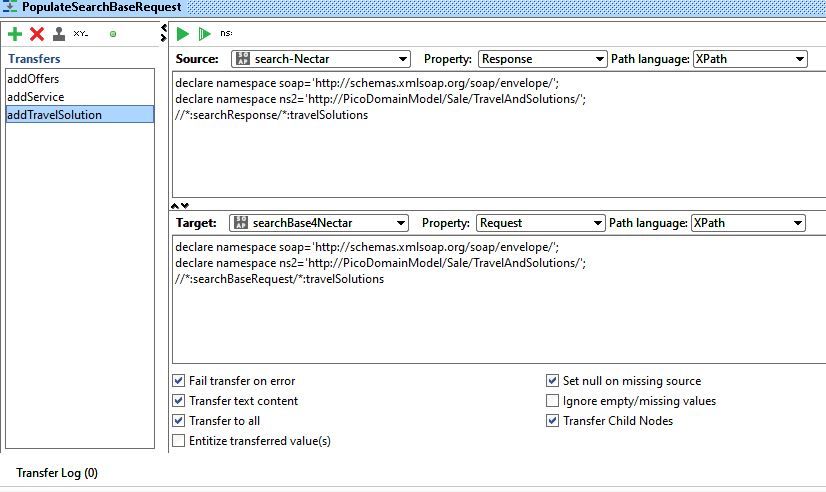Clone the selected transfer using stamp icon
This screenshot has height=492, width=826.
(59, 34)
